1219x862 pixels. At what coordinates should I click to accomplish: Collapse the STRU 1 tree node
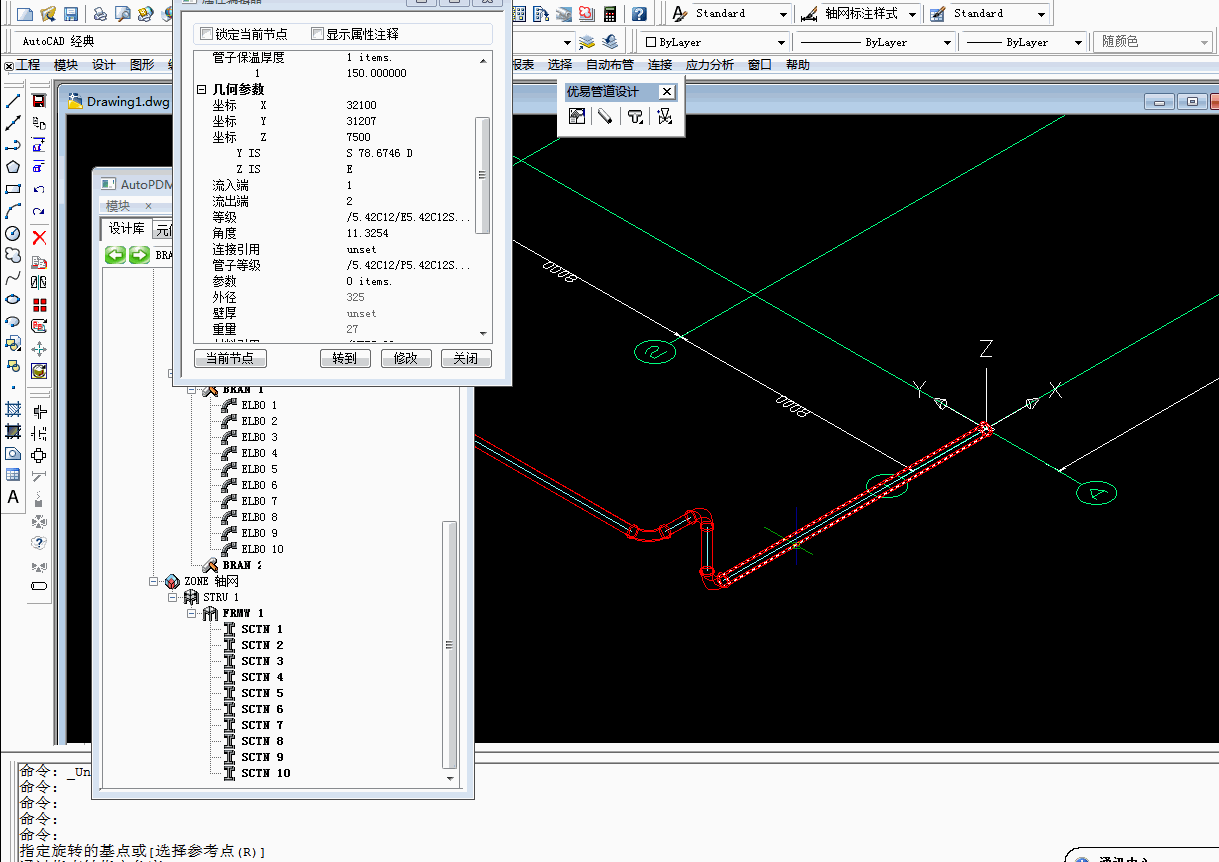[x=173, y=597]
